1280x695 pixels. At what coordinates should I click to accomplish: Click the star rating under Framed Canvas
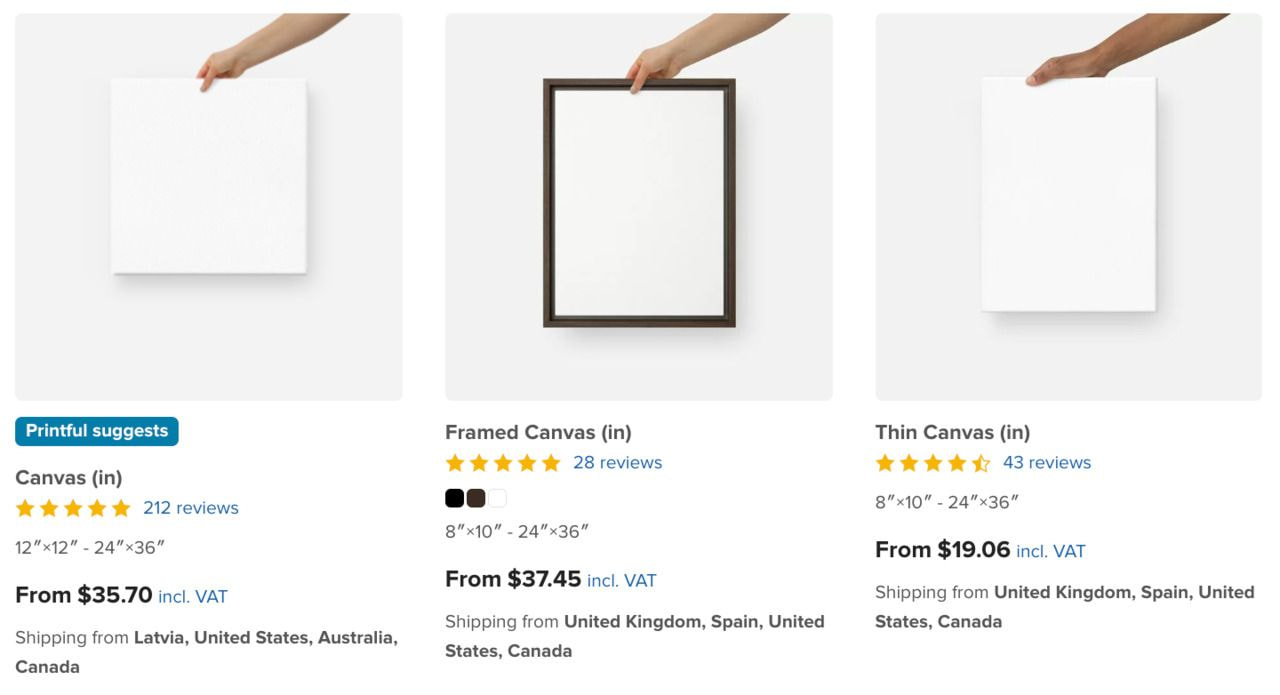pyautogui.click(x=503, y=463)
